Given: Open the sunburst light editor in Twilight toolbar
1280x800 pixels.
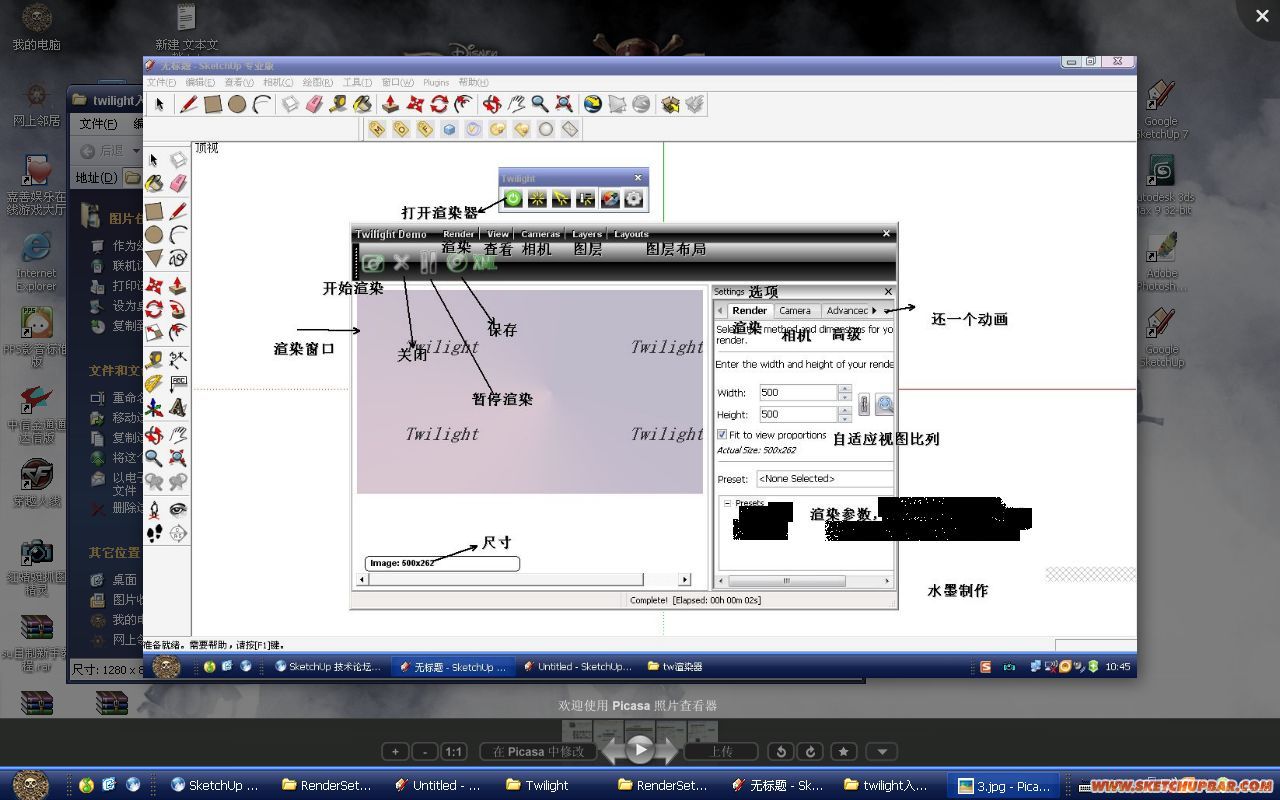Looking at the screenshot, I should point(537,199).
